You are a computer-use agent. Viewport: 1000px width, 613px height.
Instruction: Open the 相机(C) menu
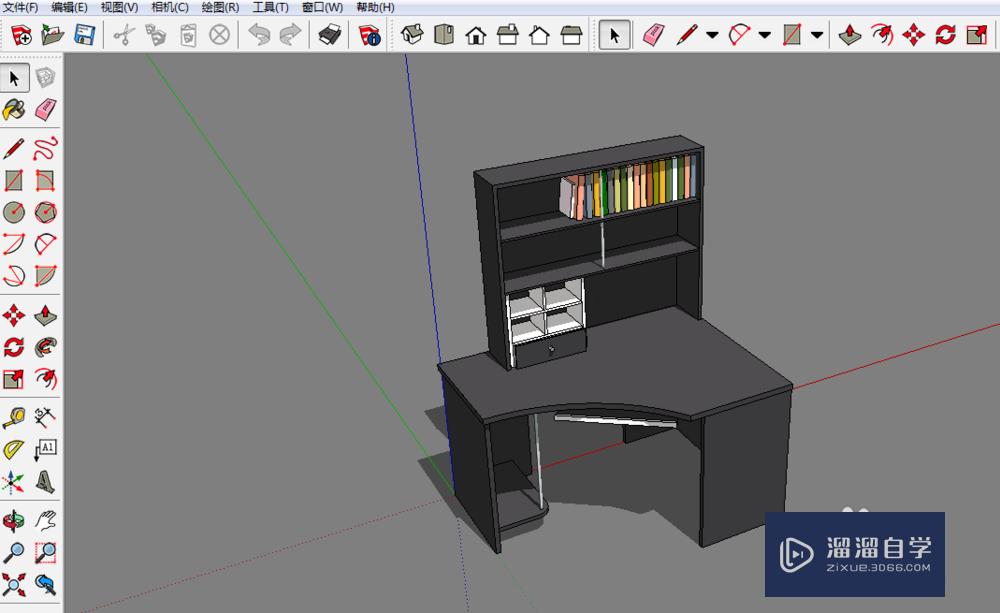[x=169, y=7]
